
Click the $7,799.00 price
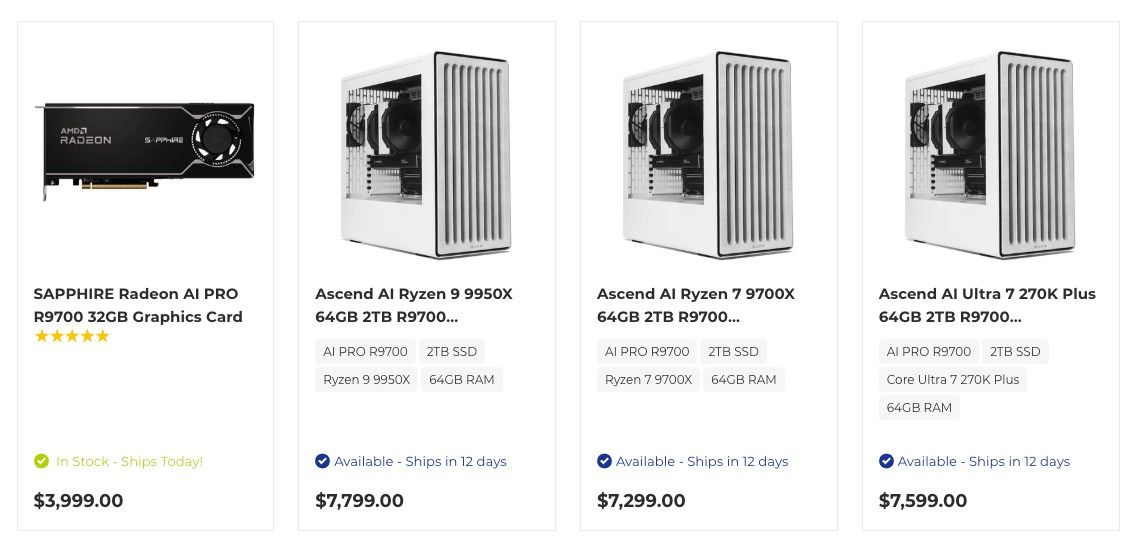click(359, 501)
